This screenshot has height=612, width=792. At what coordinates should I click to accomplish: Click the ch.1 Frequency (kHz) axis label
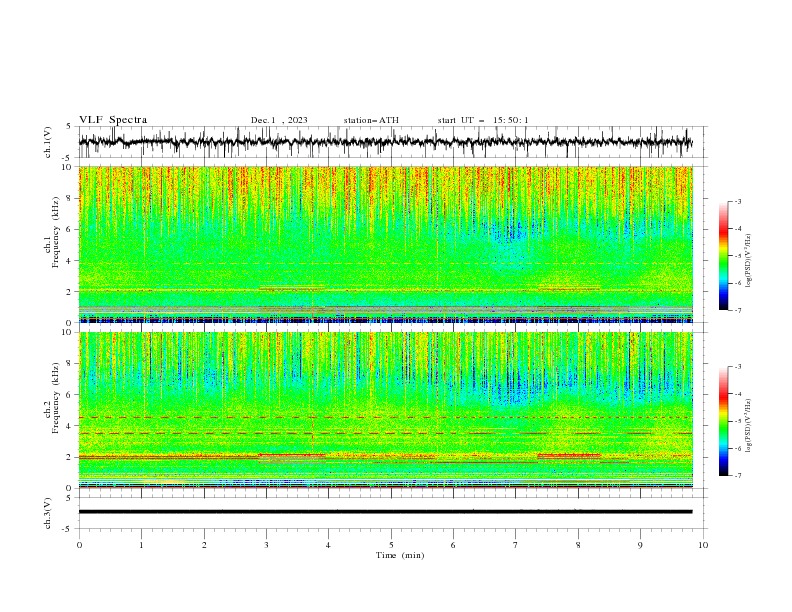click(53, 232)
